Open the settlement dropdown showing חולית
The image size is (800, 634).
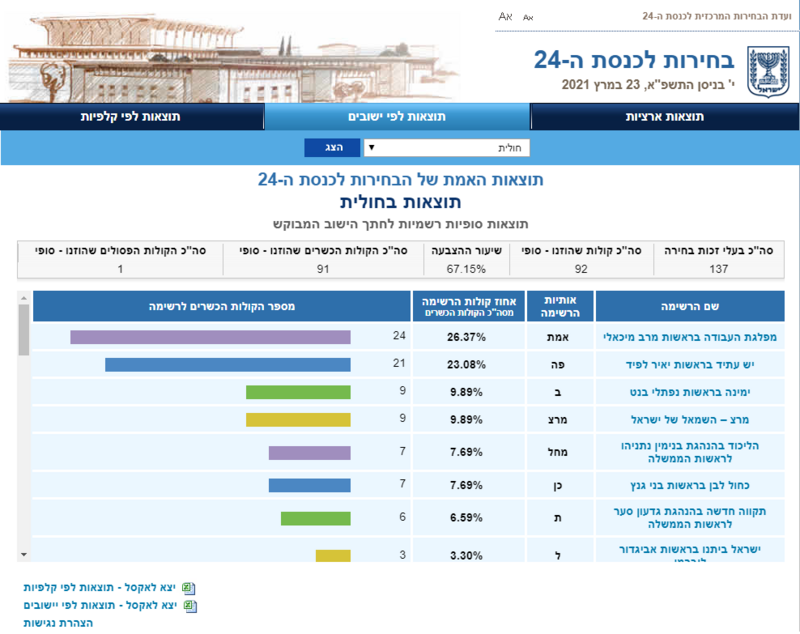446,148
